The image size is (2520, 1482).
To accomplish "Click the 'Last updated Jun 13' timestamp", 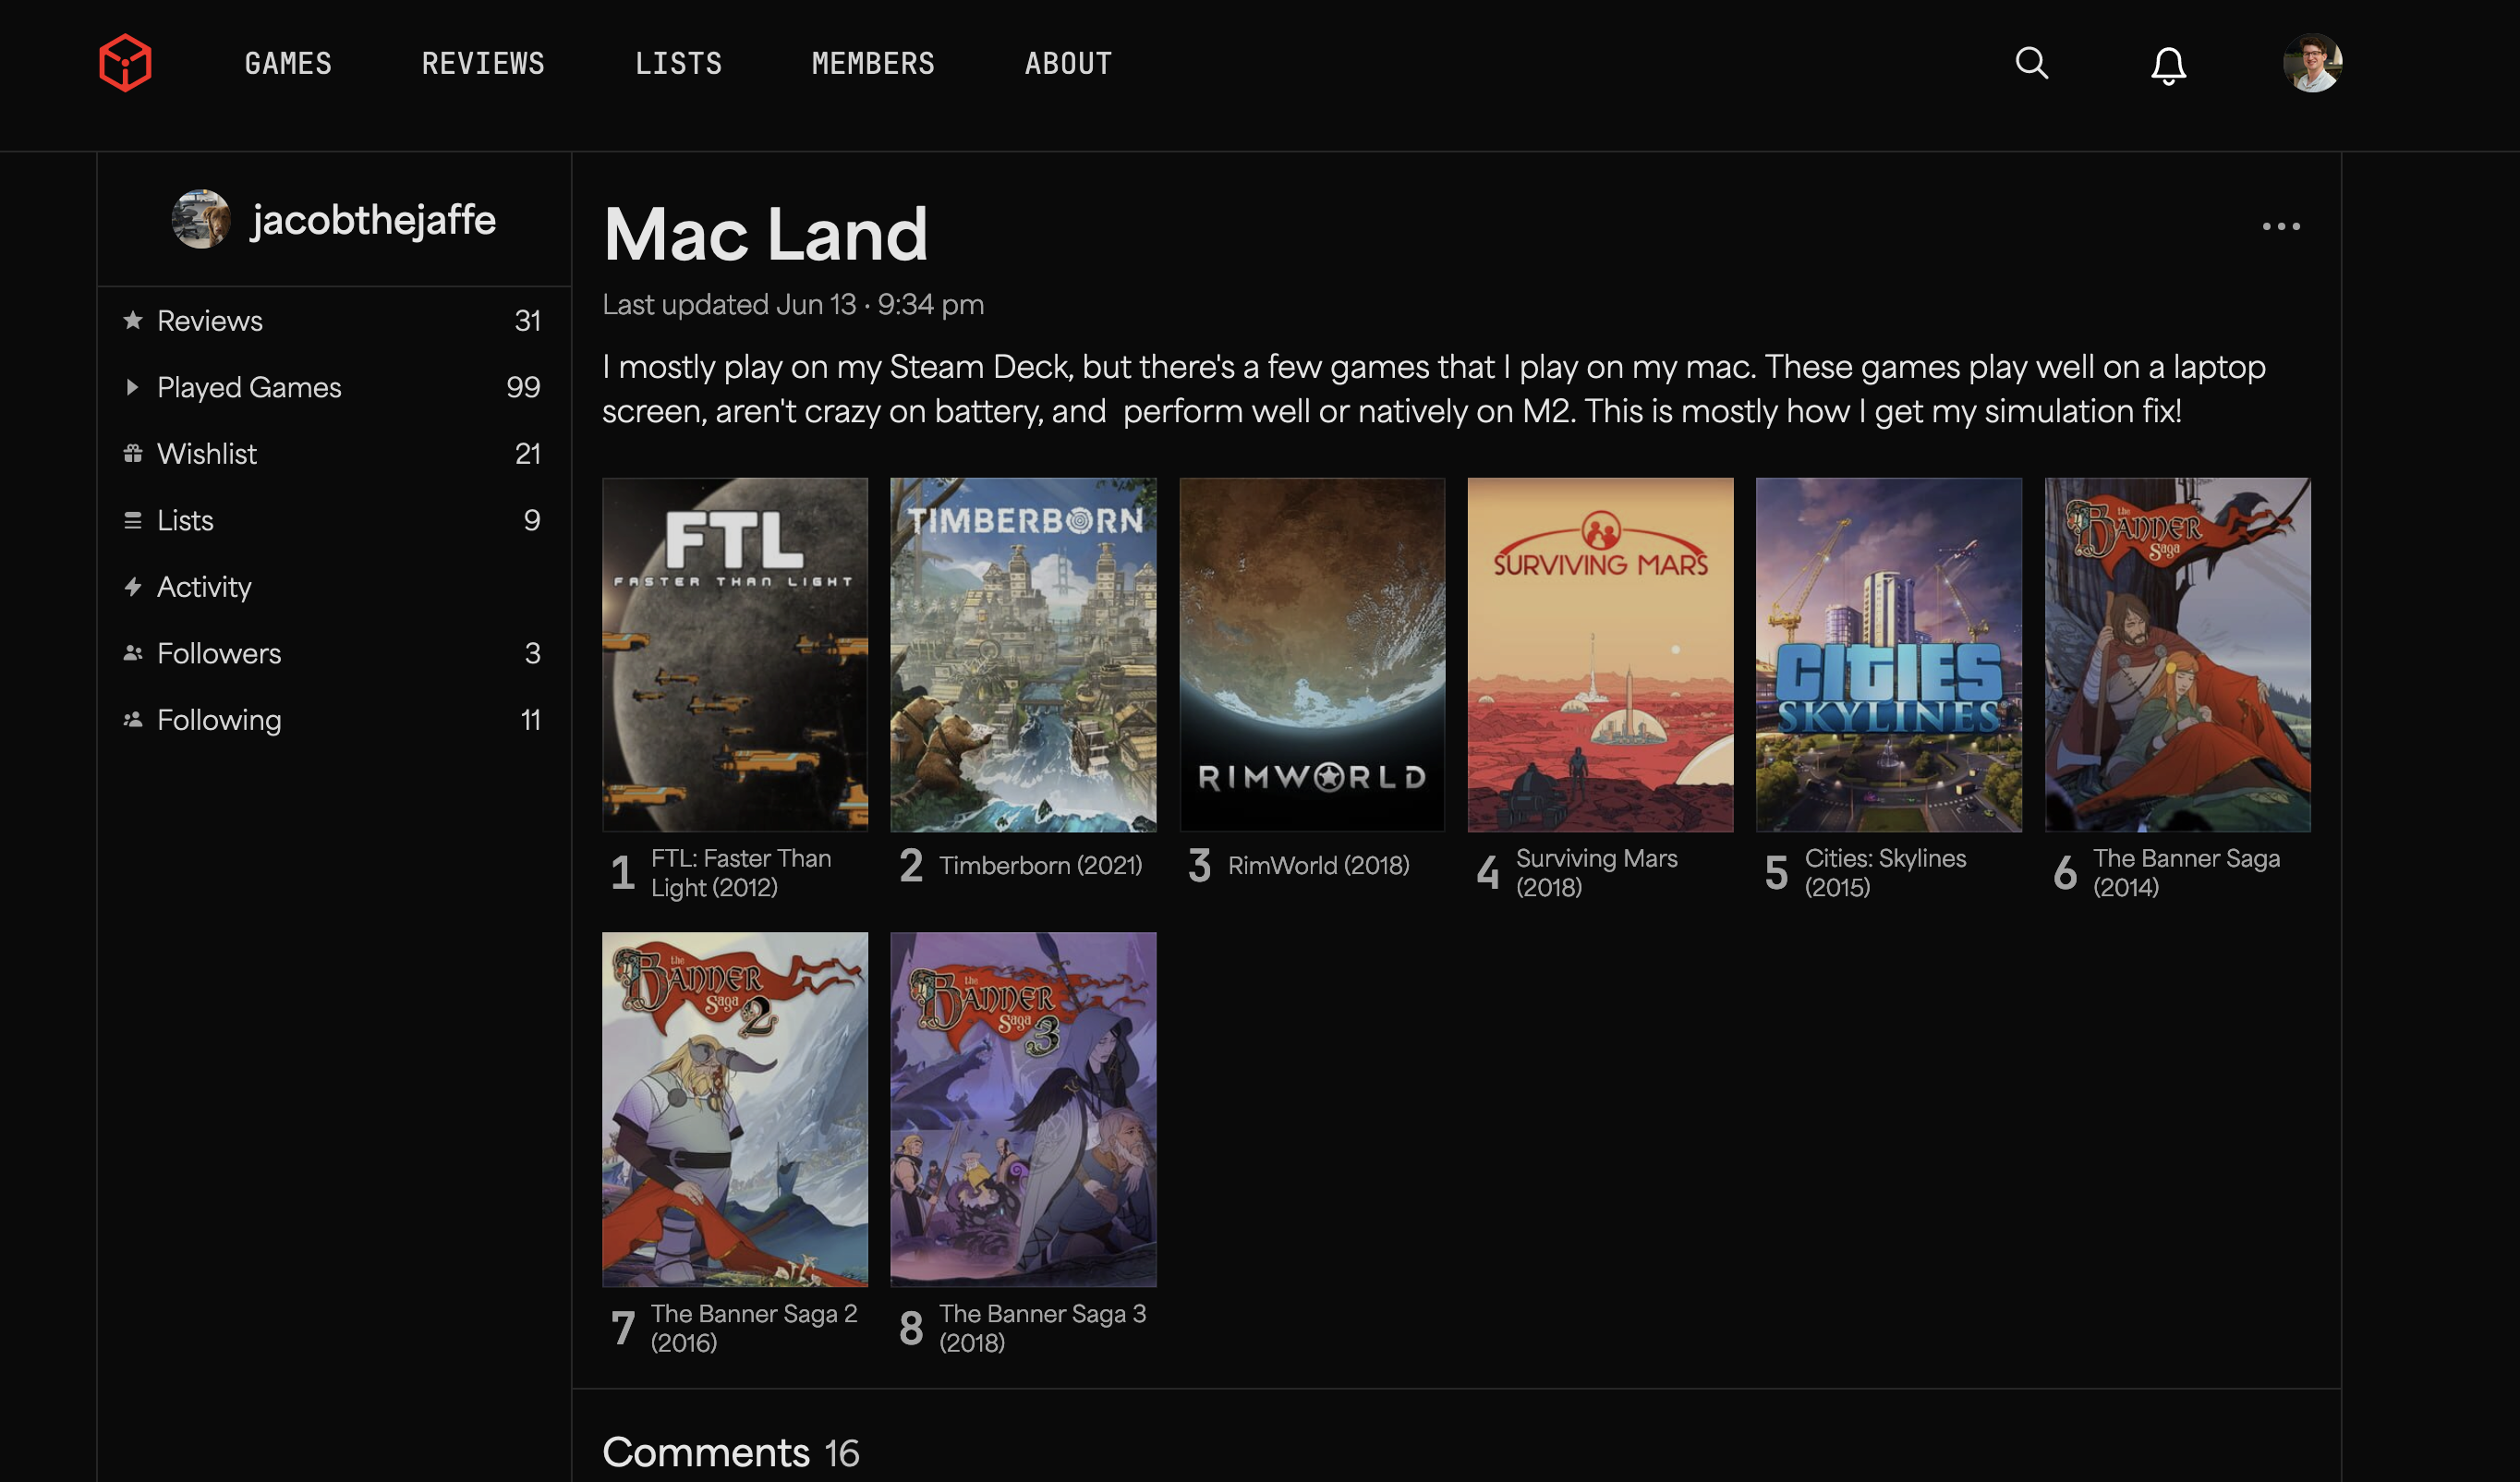I will click(x=793, y=304).
